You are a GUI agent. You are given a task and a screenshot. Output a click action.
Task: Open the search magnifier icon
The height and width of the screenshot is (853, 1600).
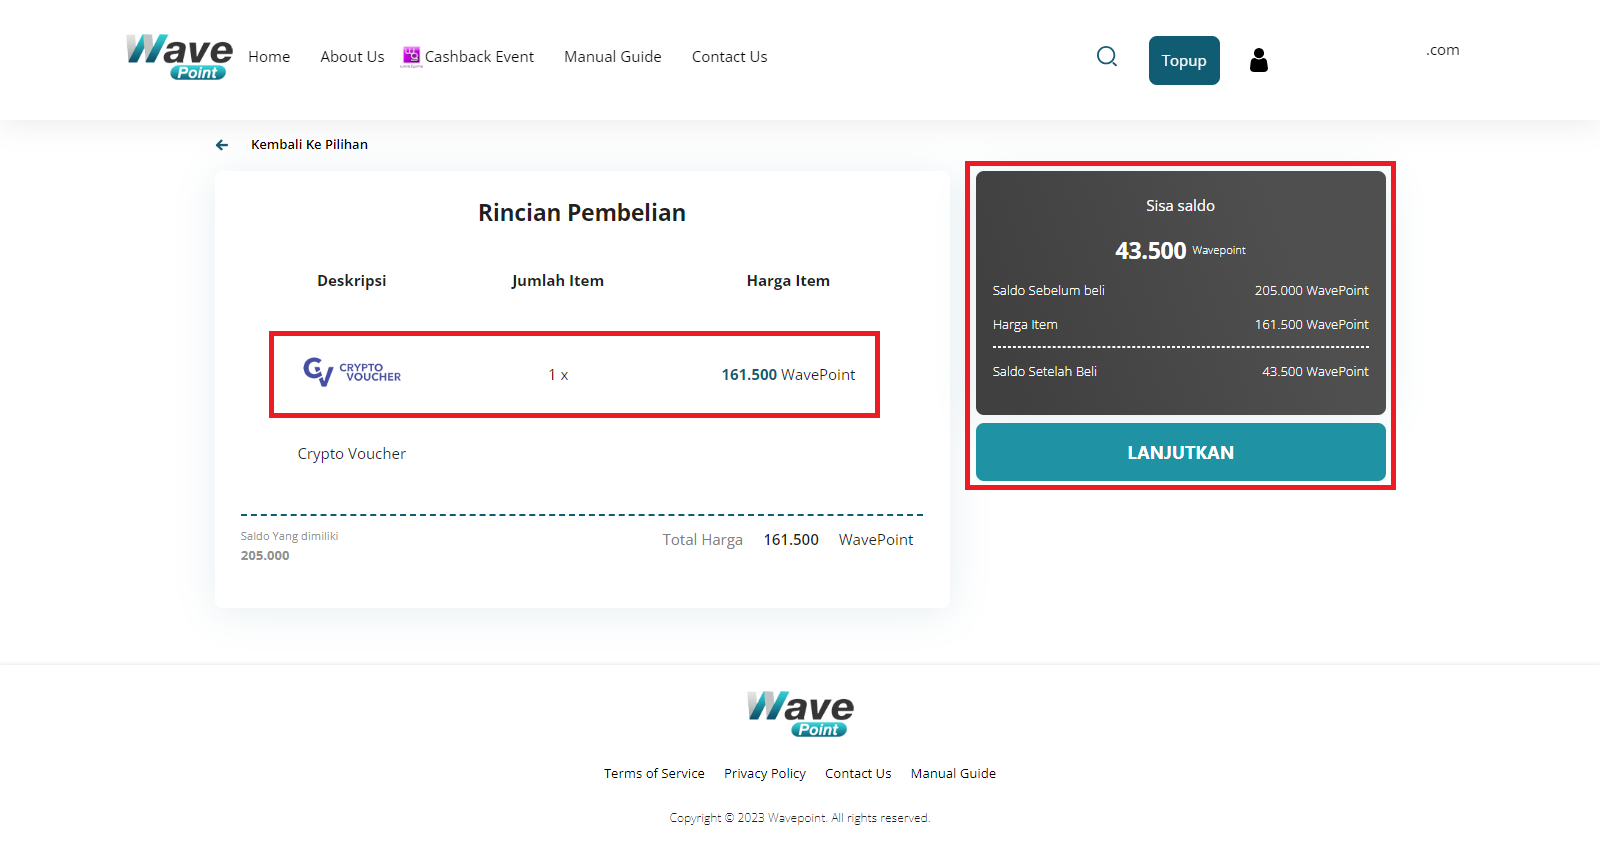pos(1106,57)
